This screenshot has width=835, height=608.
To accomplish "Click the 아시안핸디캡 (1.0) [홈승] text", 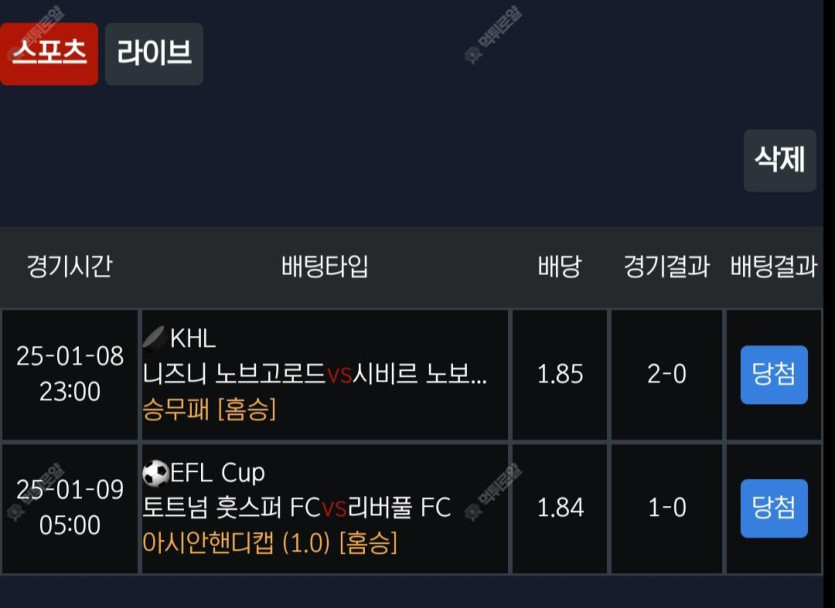I will pyautogui.click(x=270, y=543).
